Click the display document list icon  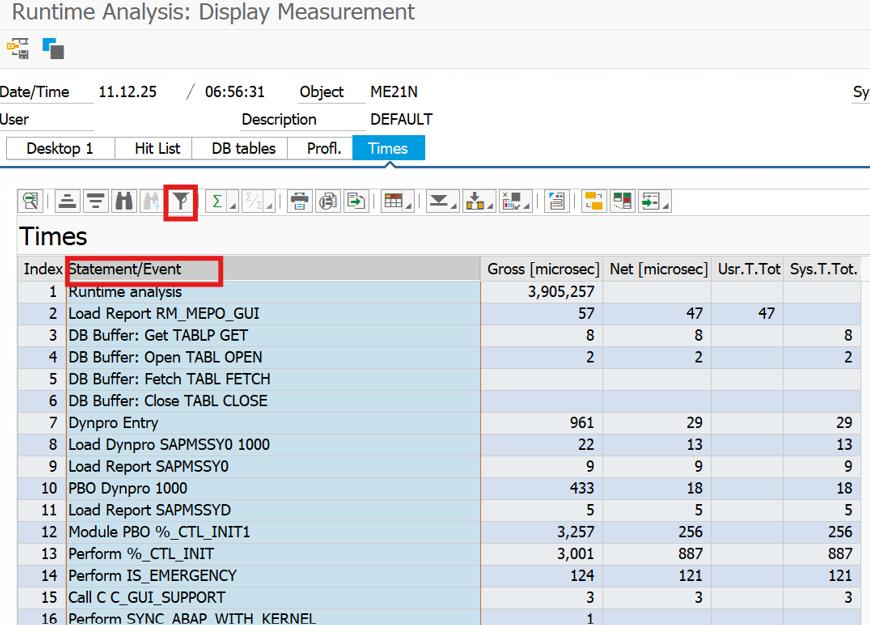(x=557, y=201)
